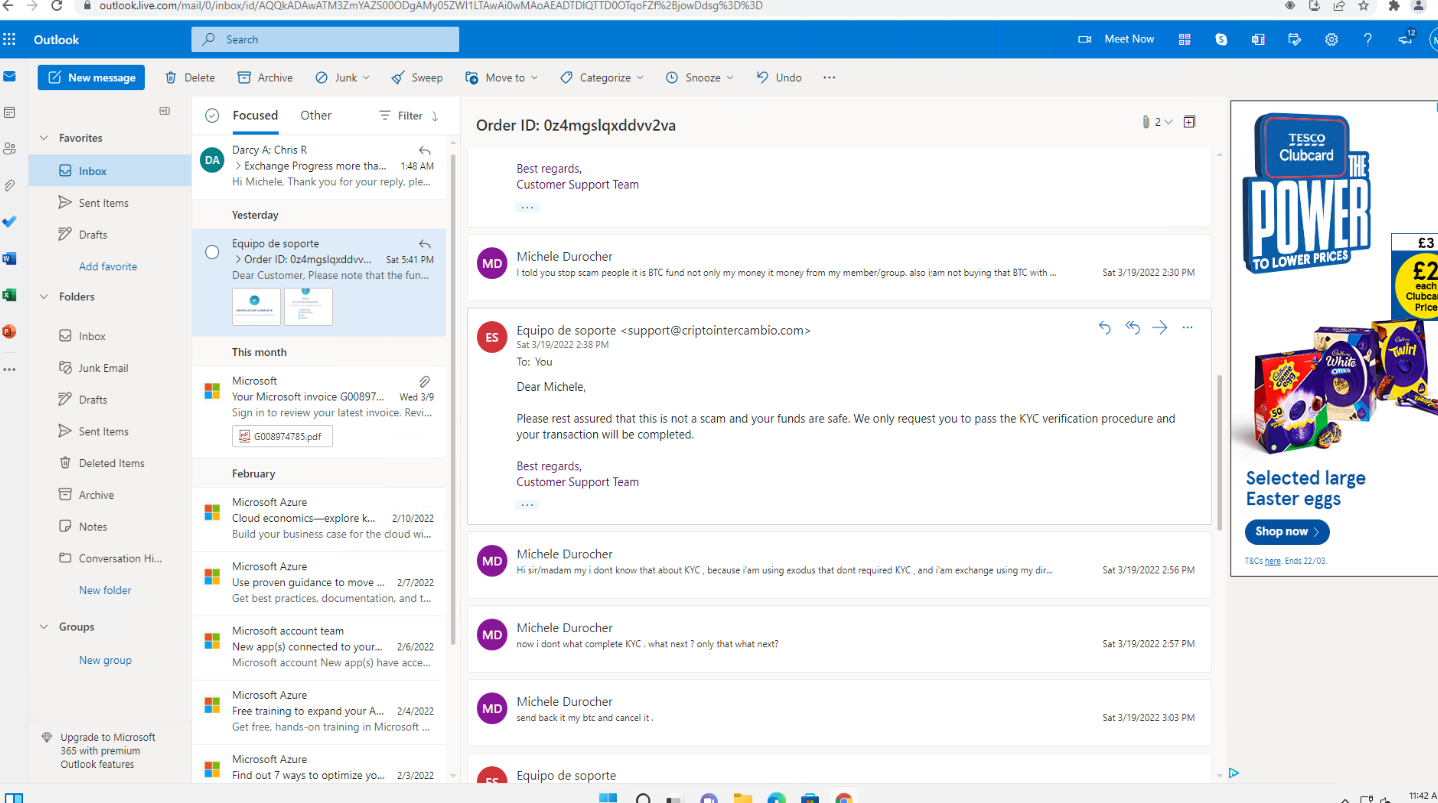Open Deleted Items folder
This screenshot has width=1438, height=803.
pyautogui.click(x=110, y=463)
